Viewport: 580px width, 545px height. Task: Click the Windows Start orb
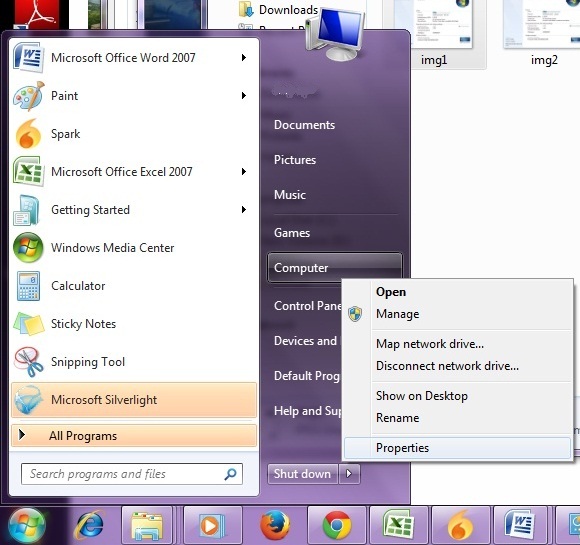tap(27, 525)
